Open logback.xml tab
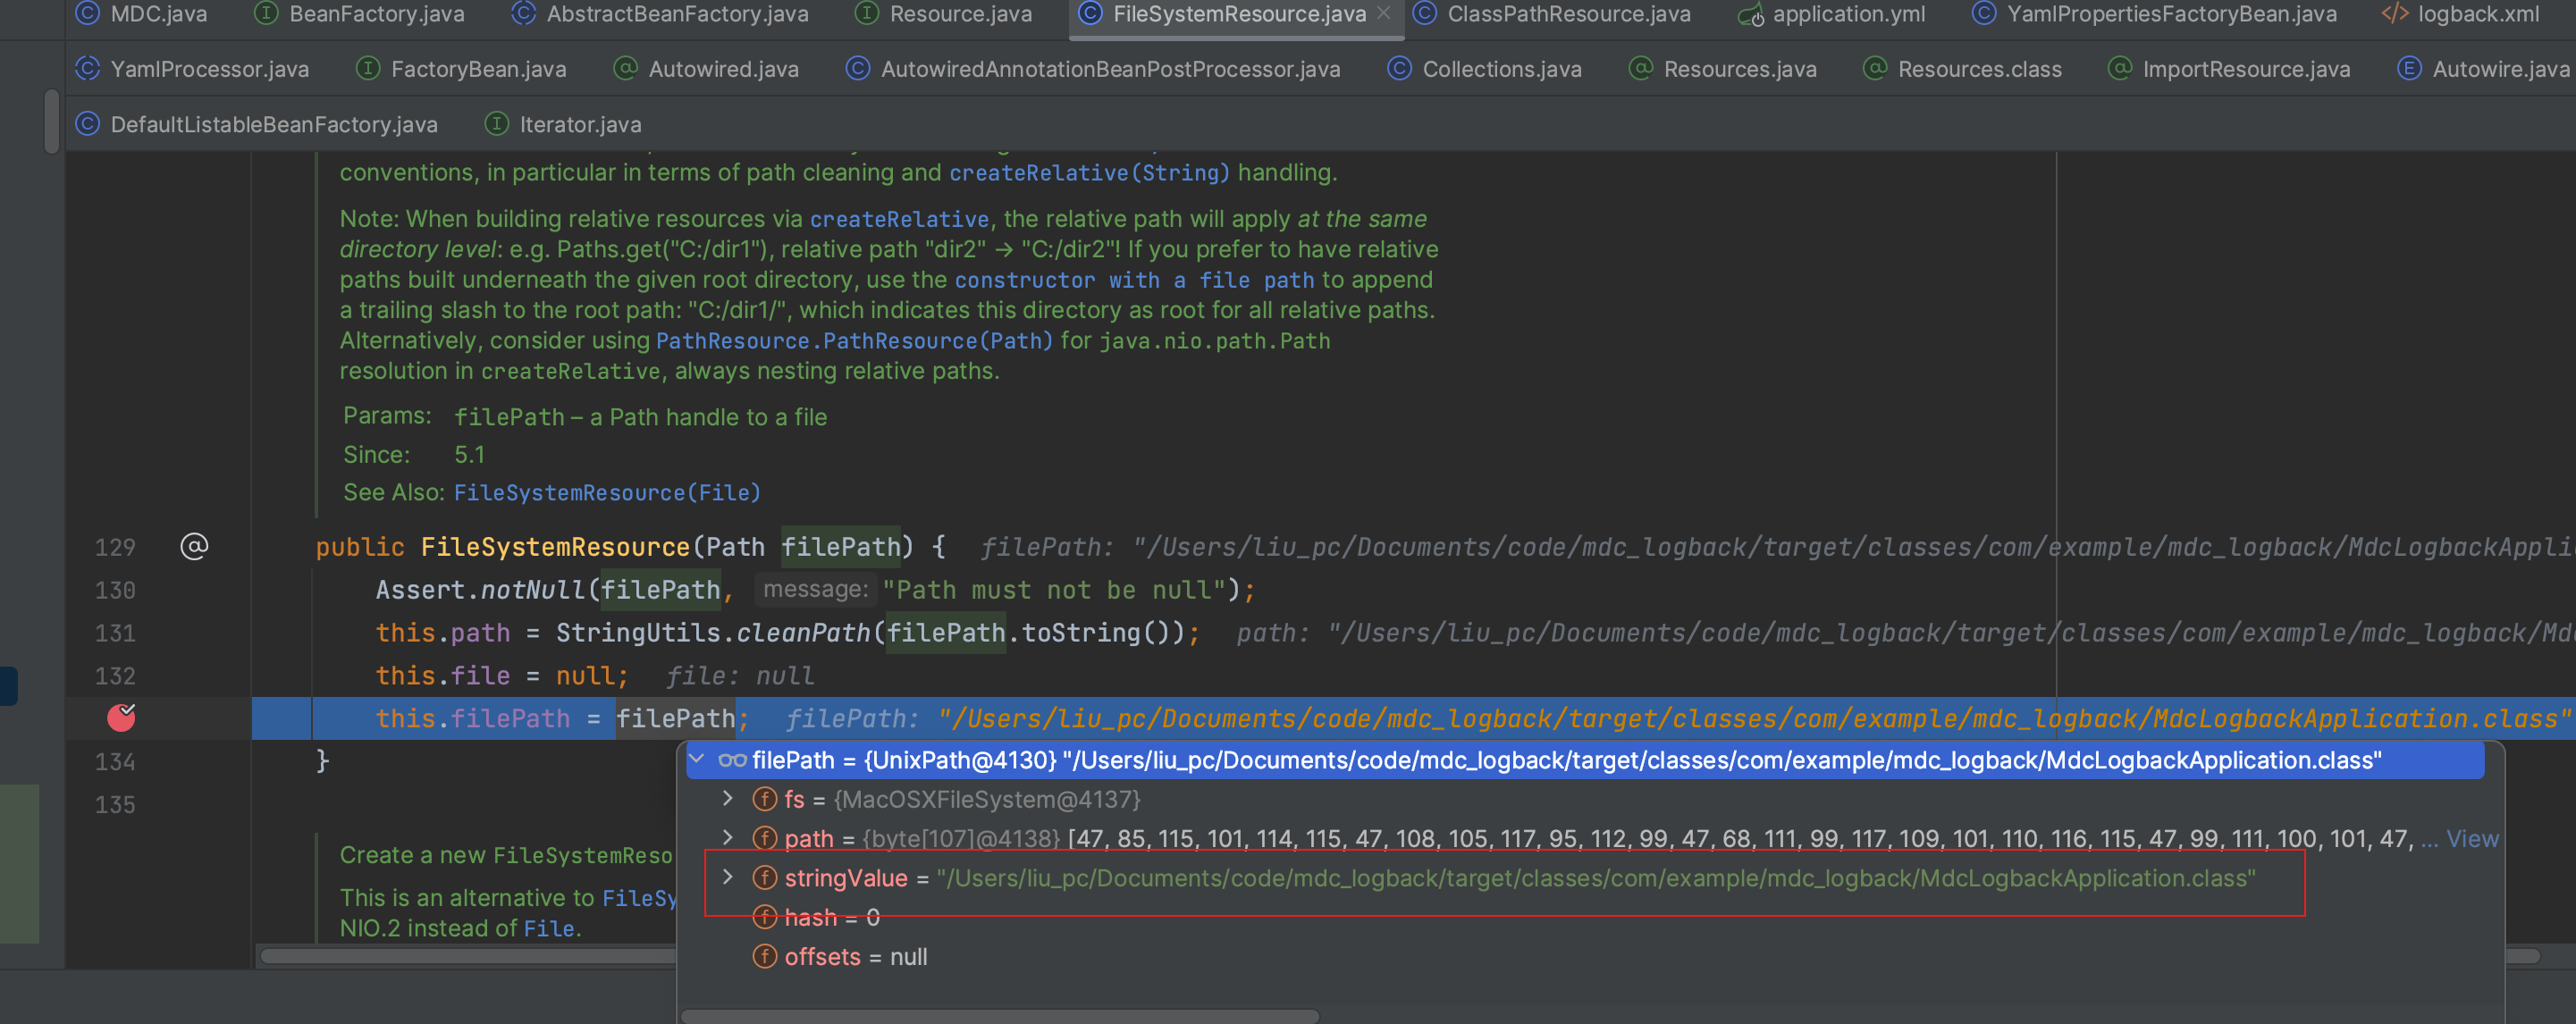Image resolution: width=2576 pixels, height=1024 pixels. pyautogui.click(x=2460, y=14)
